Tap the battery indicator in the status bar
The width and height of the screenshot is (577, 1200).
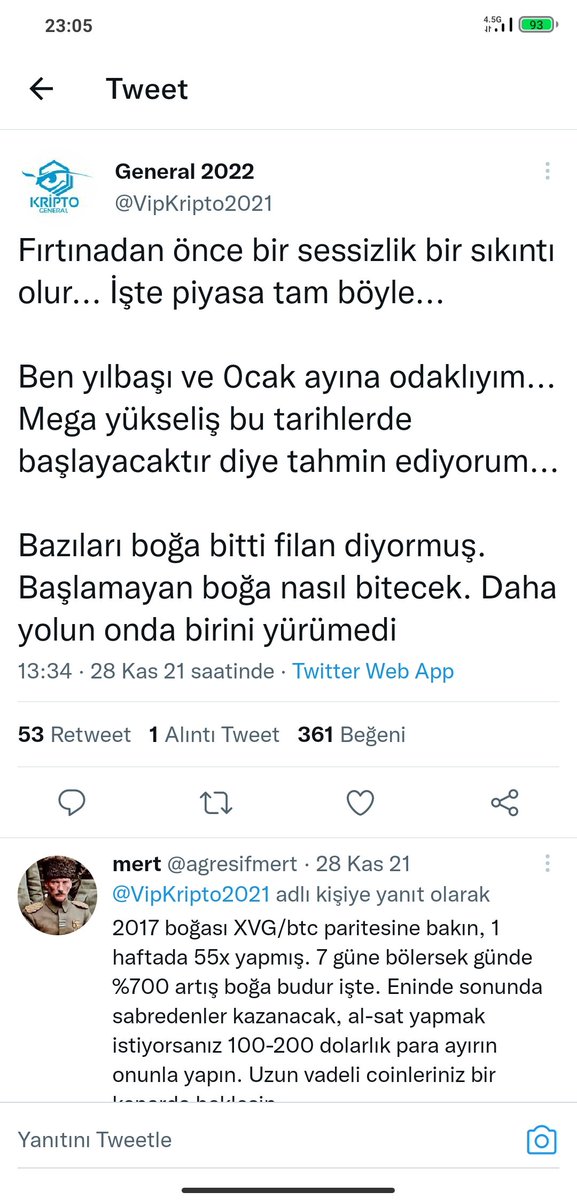pos(537,25)
